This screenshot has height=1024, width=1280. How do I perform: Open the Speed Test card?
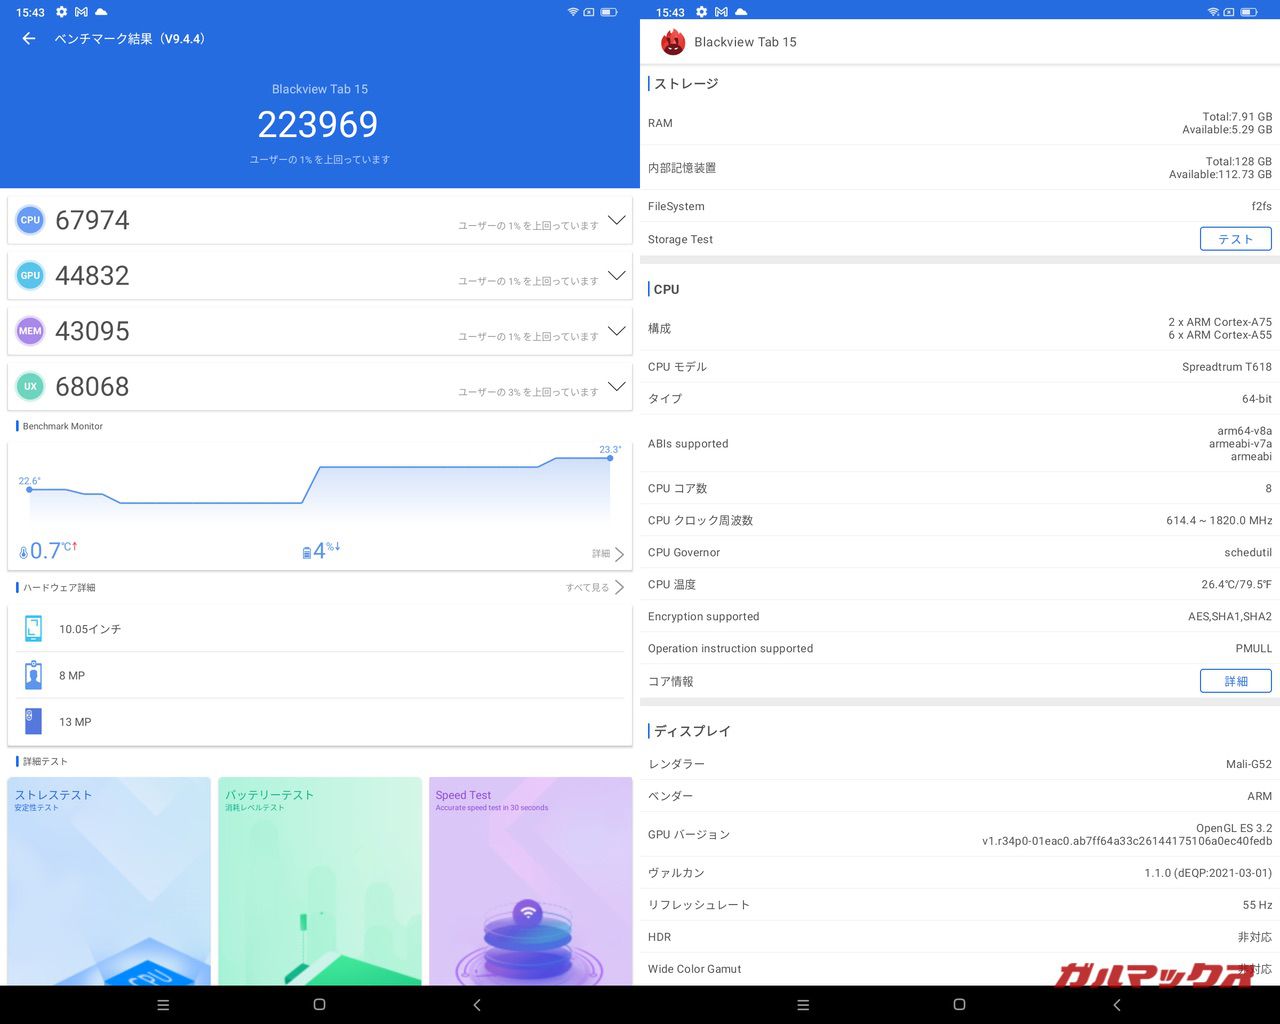[x=530, y=880]
